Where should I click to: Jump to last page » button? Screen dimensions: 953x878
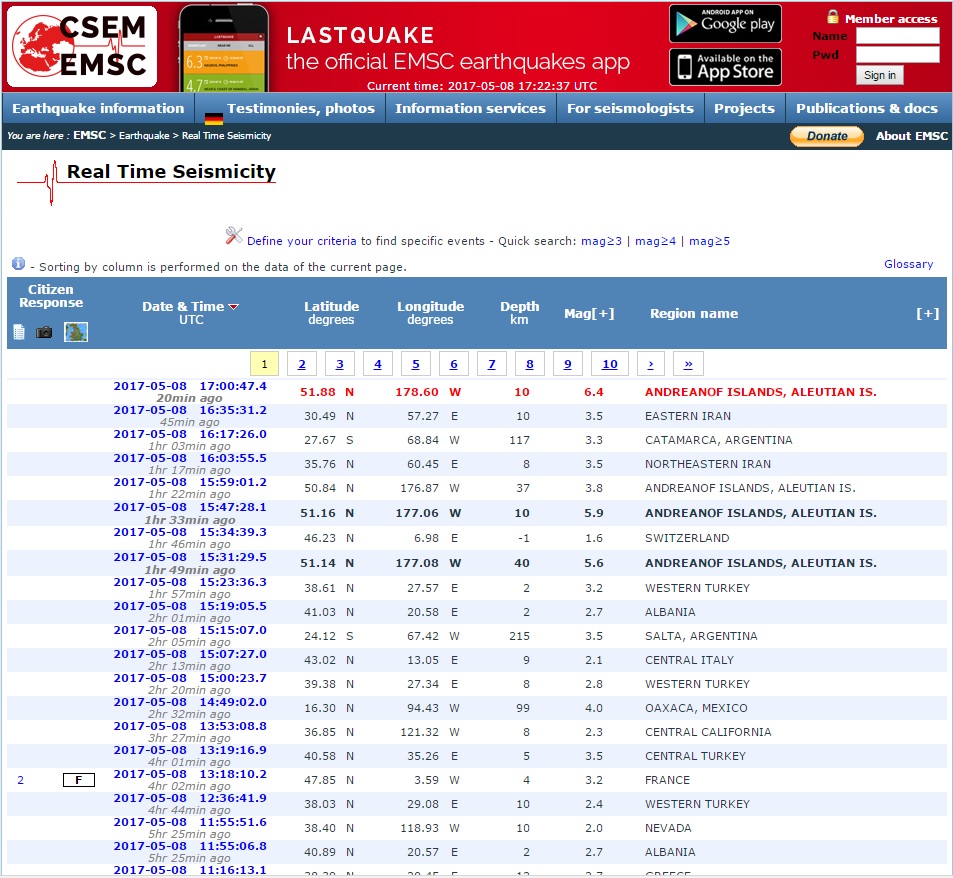(688, 364)
